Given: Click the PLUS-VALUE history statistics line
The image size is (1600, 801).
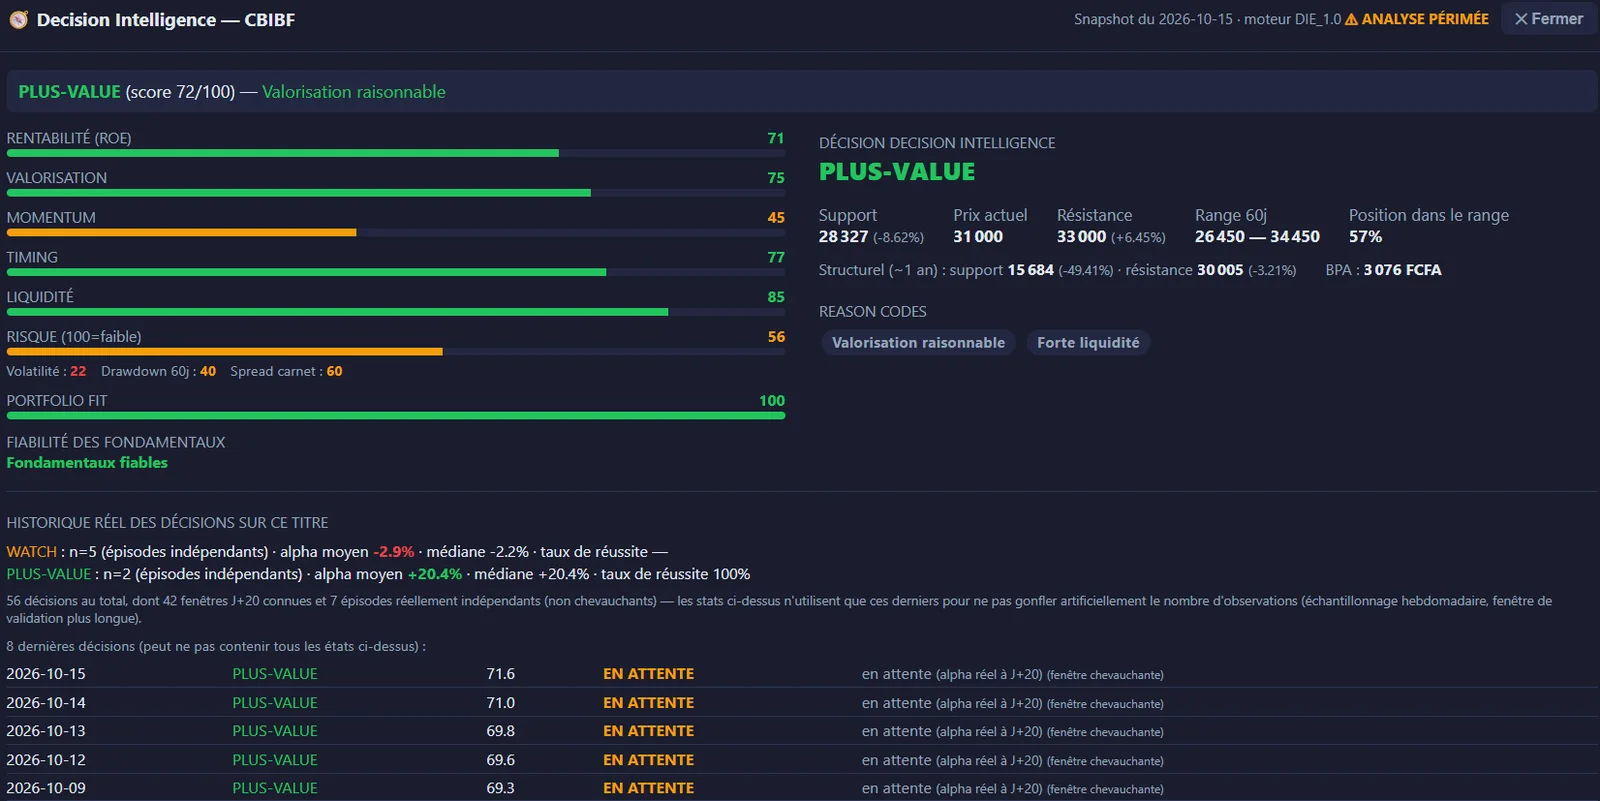Looking at the screenshot, I should (x=378, y=574).
